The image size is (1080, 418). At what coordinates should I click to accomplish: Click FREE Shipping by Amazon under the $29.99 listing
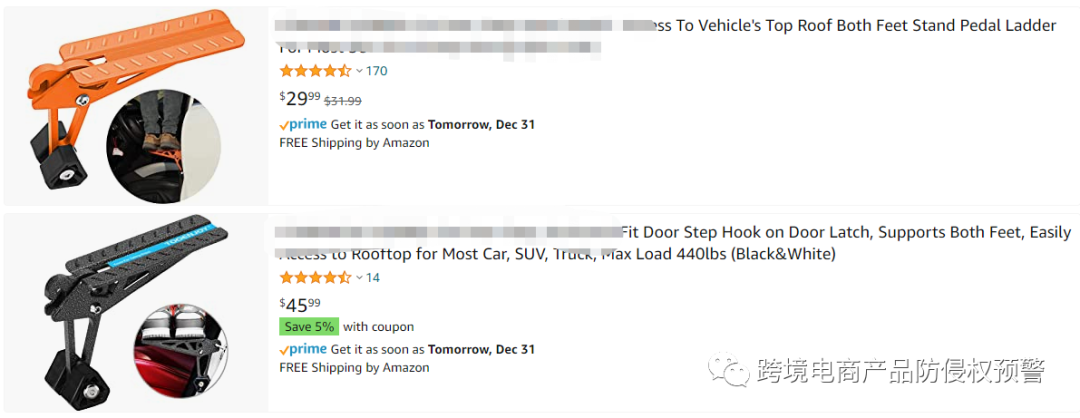pyautogui.click(x=354, y=143)
